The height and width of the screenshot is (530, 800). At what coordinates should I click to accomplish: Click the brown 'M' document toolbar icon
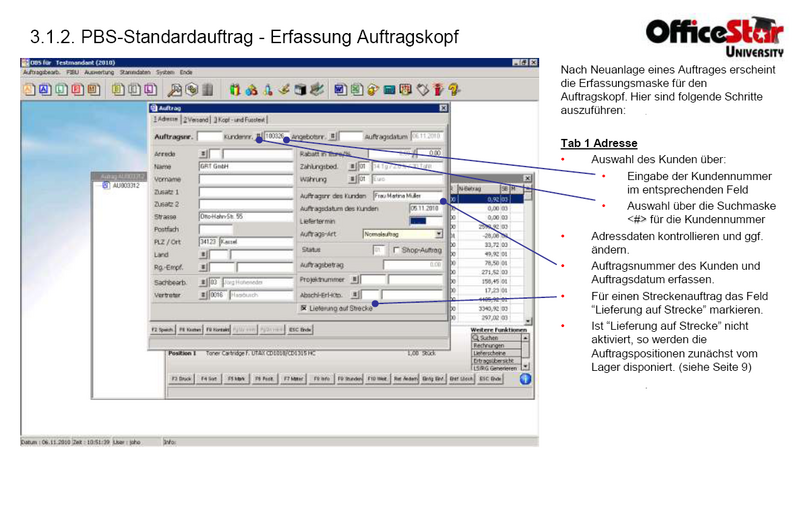point(93,90)
